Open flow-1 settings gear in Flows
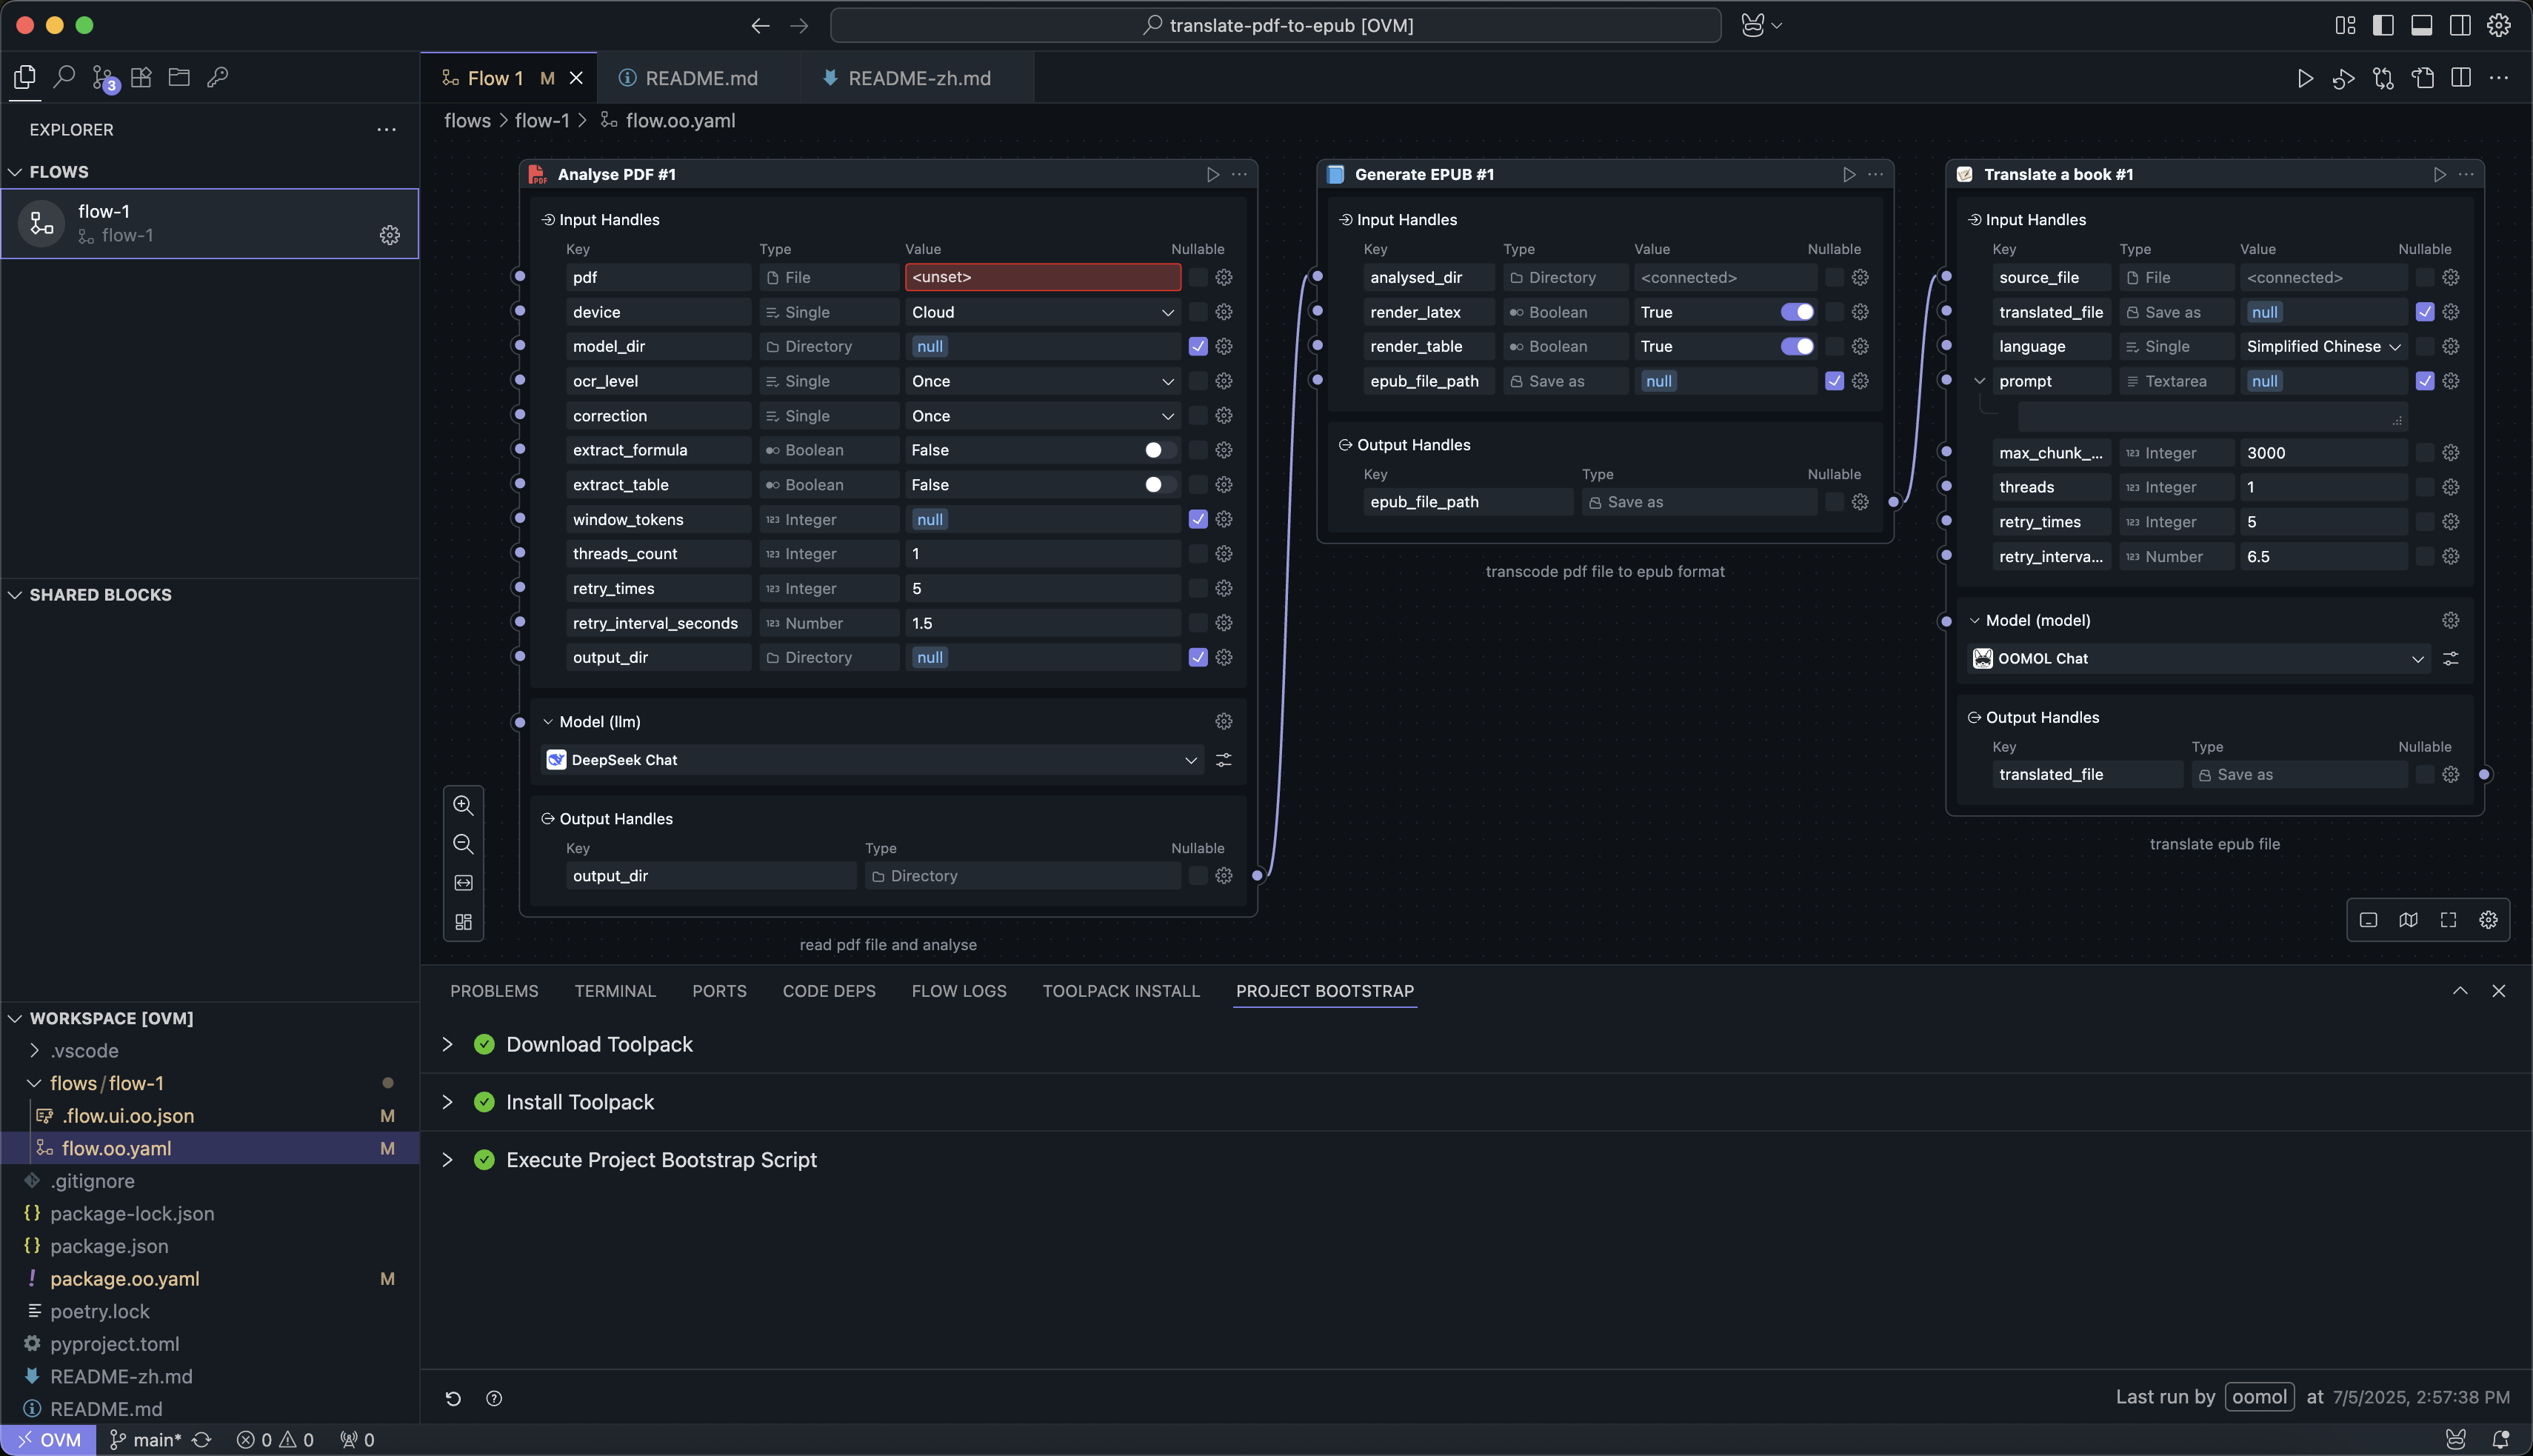 point(390,235)
